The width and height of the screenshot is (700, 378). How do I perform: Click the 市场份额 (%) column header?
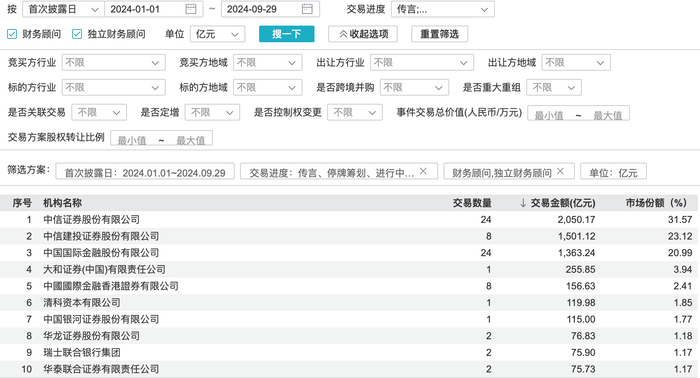[x=656, y=203]
